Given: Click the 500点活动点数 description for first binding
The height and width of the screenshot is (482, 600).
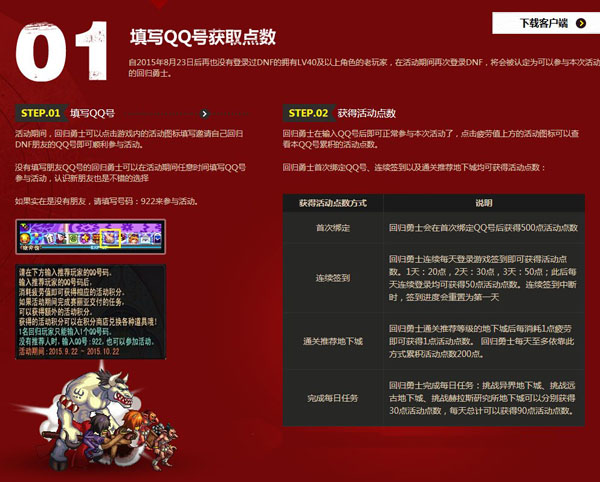Looking at the screenshot, I should click(x=483, y=228).
